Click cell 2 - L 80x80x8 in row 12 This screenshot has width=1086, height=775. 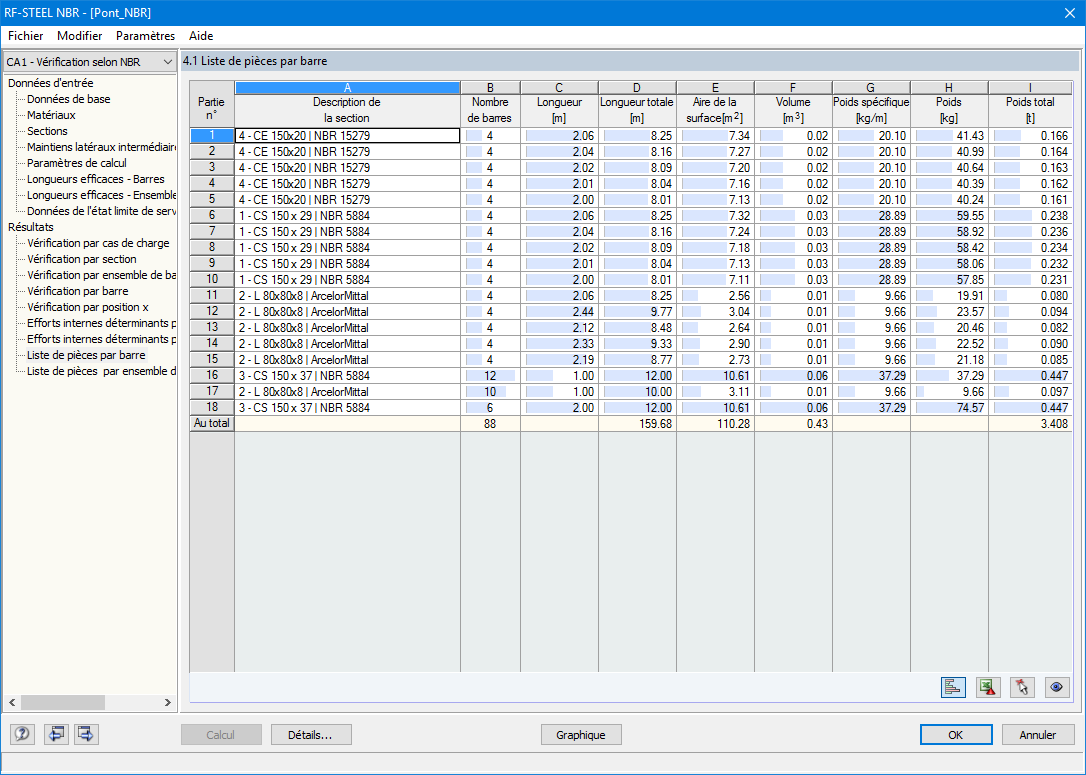tap(348, 312)
